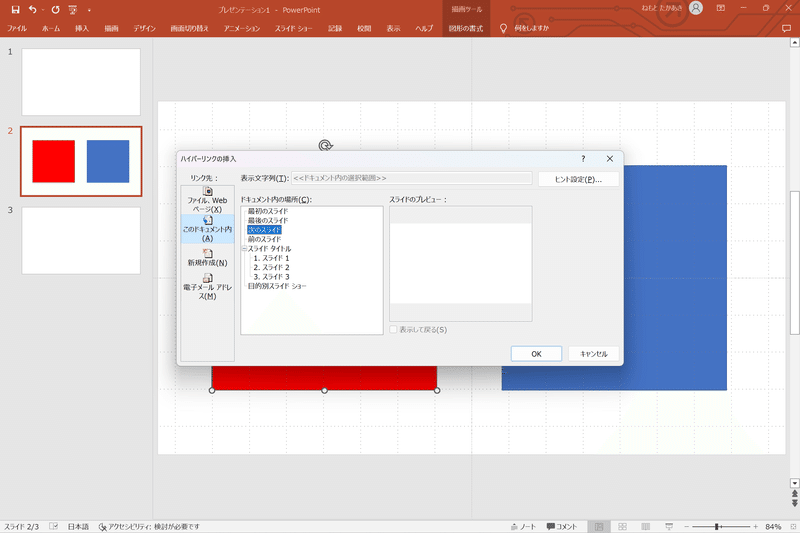This screenshot has width=800, height=533.
Task: Open the ribbon display options icon
Action: 720,8
